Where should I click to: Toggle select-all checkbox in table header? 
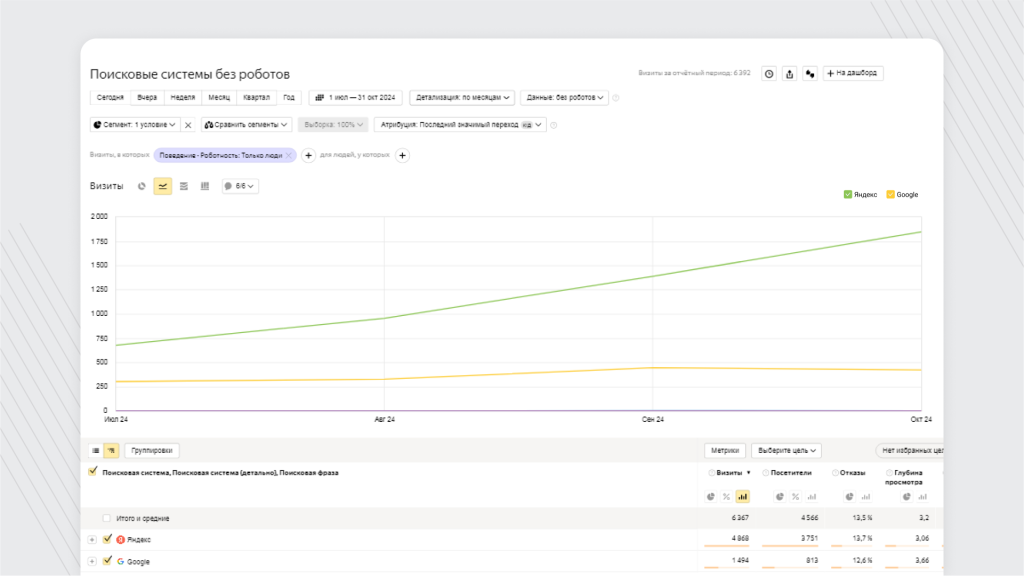pyautogui.click(x=93, y=472)
